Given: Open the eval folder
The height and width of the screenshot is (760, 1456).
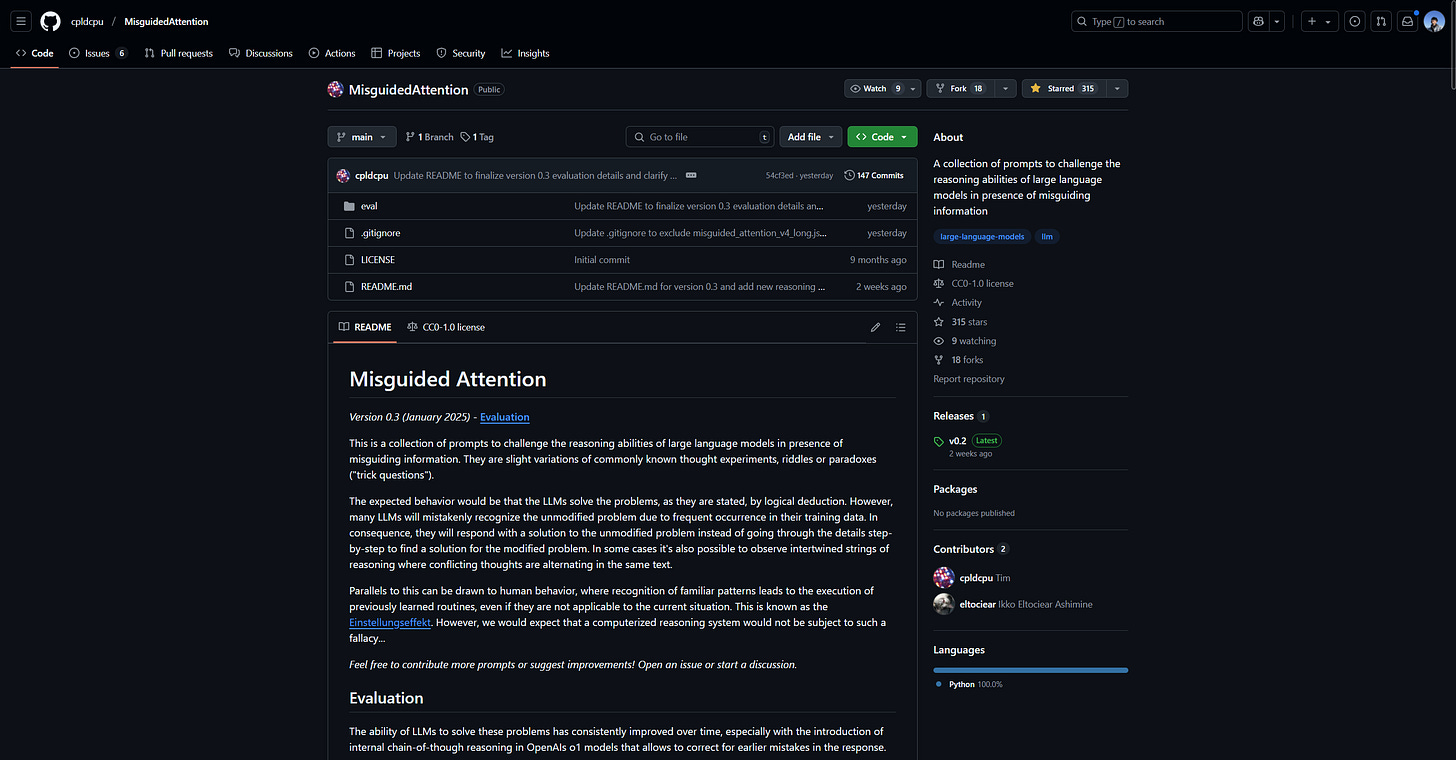Looking at the screenshot, I should point(369,206).
